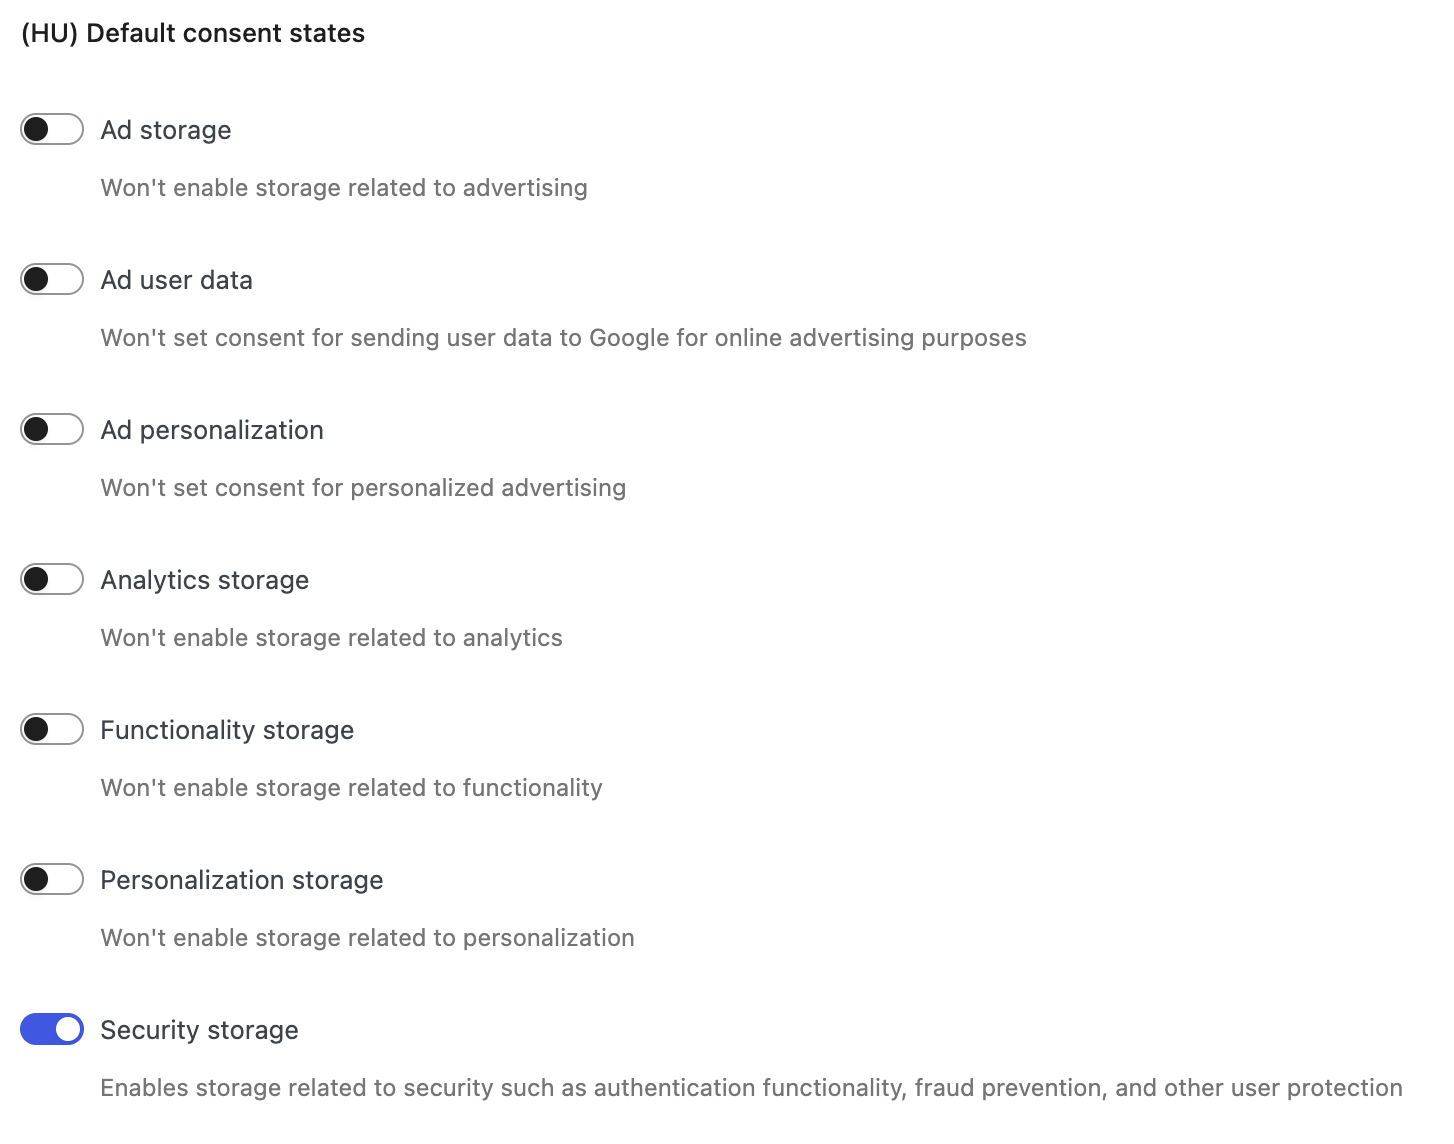This screenshot has width=1454, height=1144.
Task: Turn on Personalization storage toggle
Action: [x=52, y=879]
